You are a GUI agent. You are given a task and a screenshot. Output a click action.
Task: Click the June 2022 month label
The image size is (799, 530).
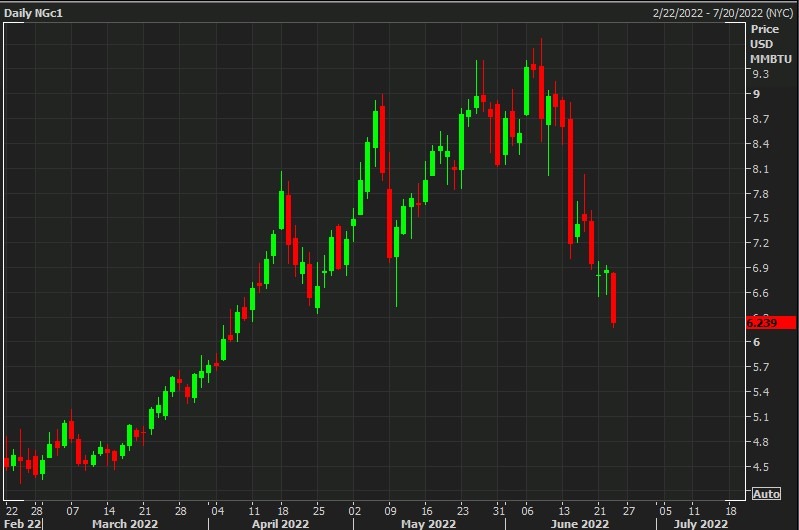[579, 524]
